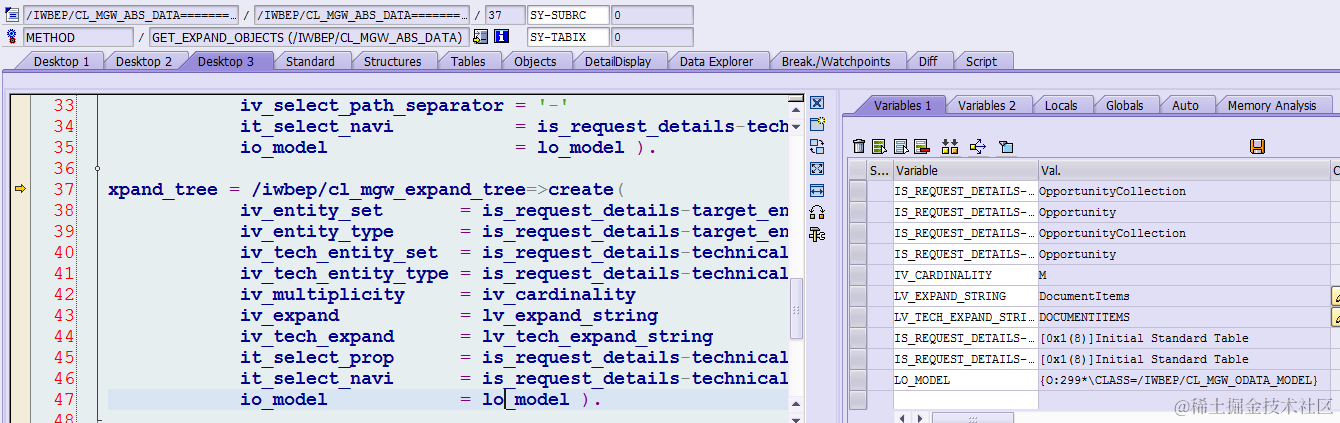Viewport: 1340px width, 423px height.
Task: Click the gear icon beside METHOD field
Action: (x=11, y=37)
